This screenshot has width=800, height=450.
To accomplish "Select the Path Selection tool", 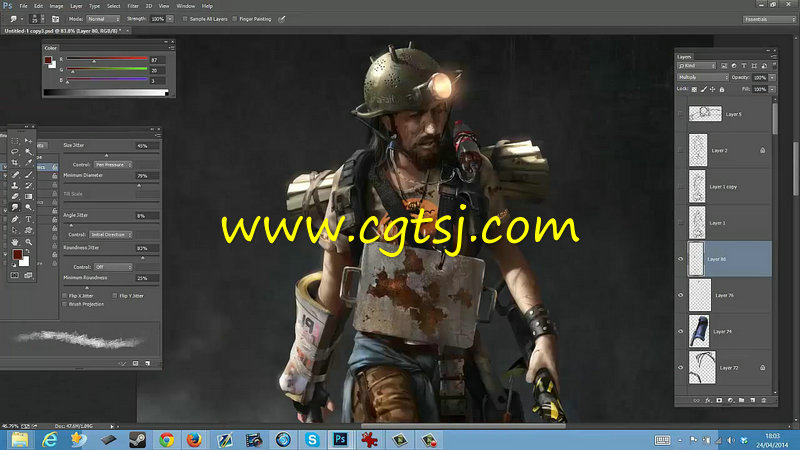I will [x=15, y=230].
